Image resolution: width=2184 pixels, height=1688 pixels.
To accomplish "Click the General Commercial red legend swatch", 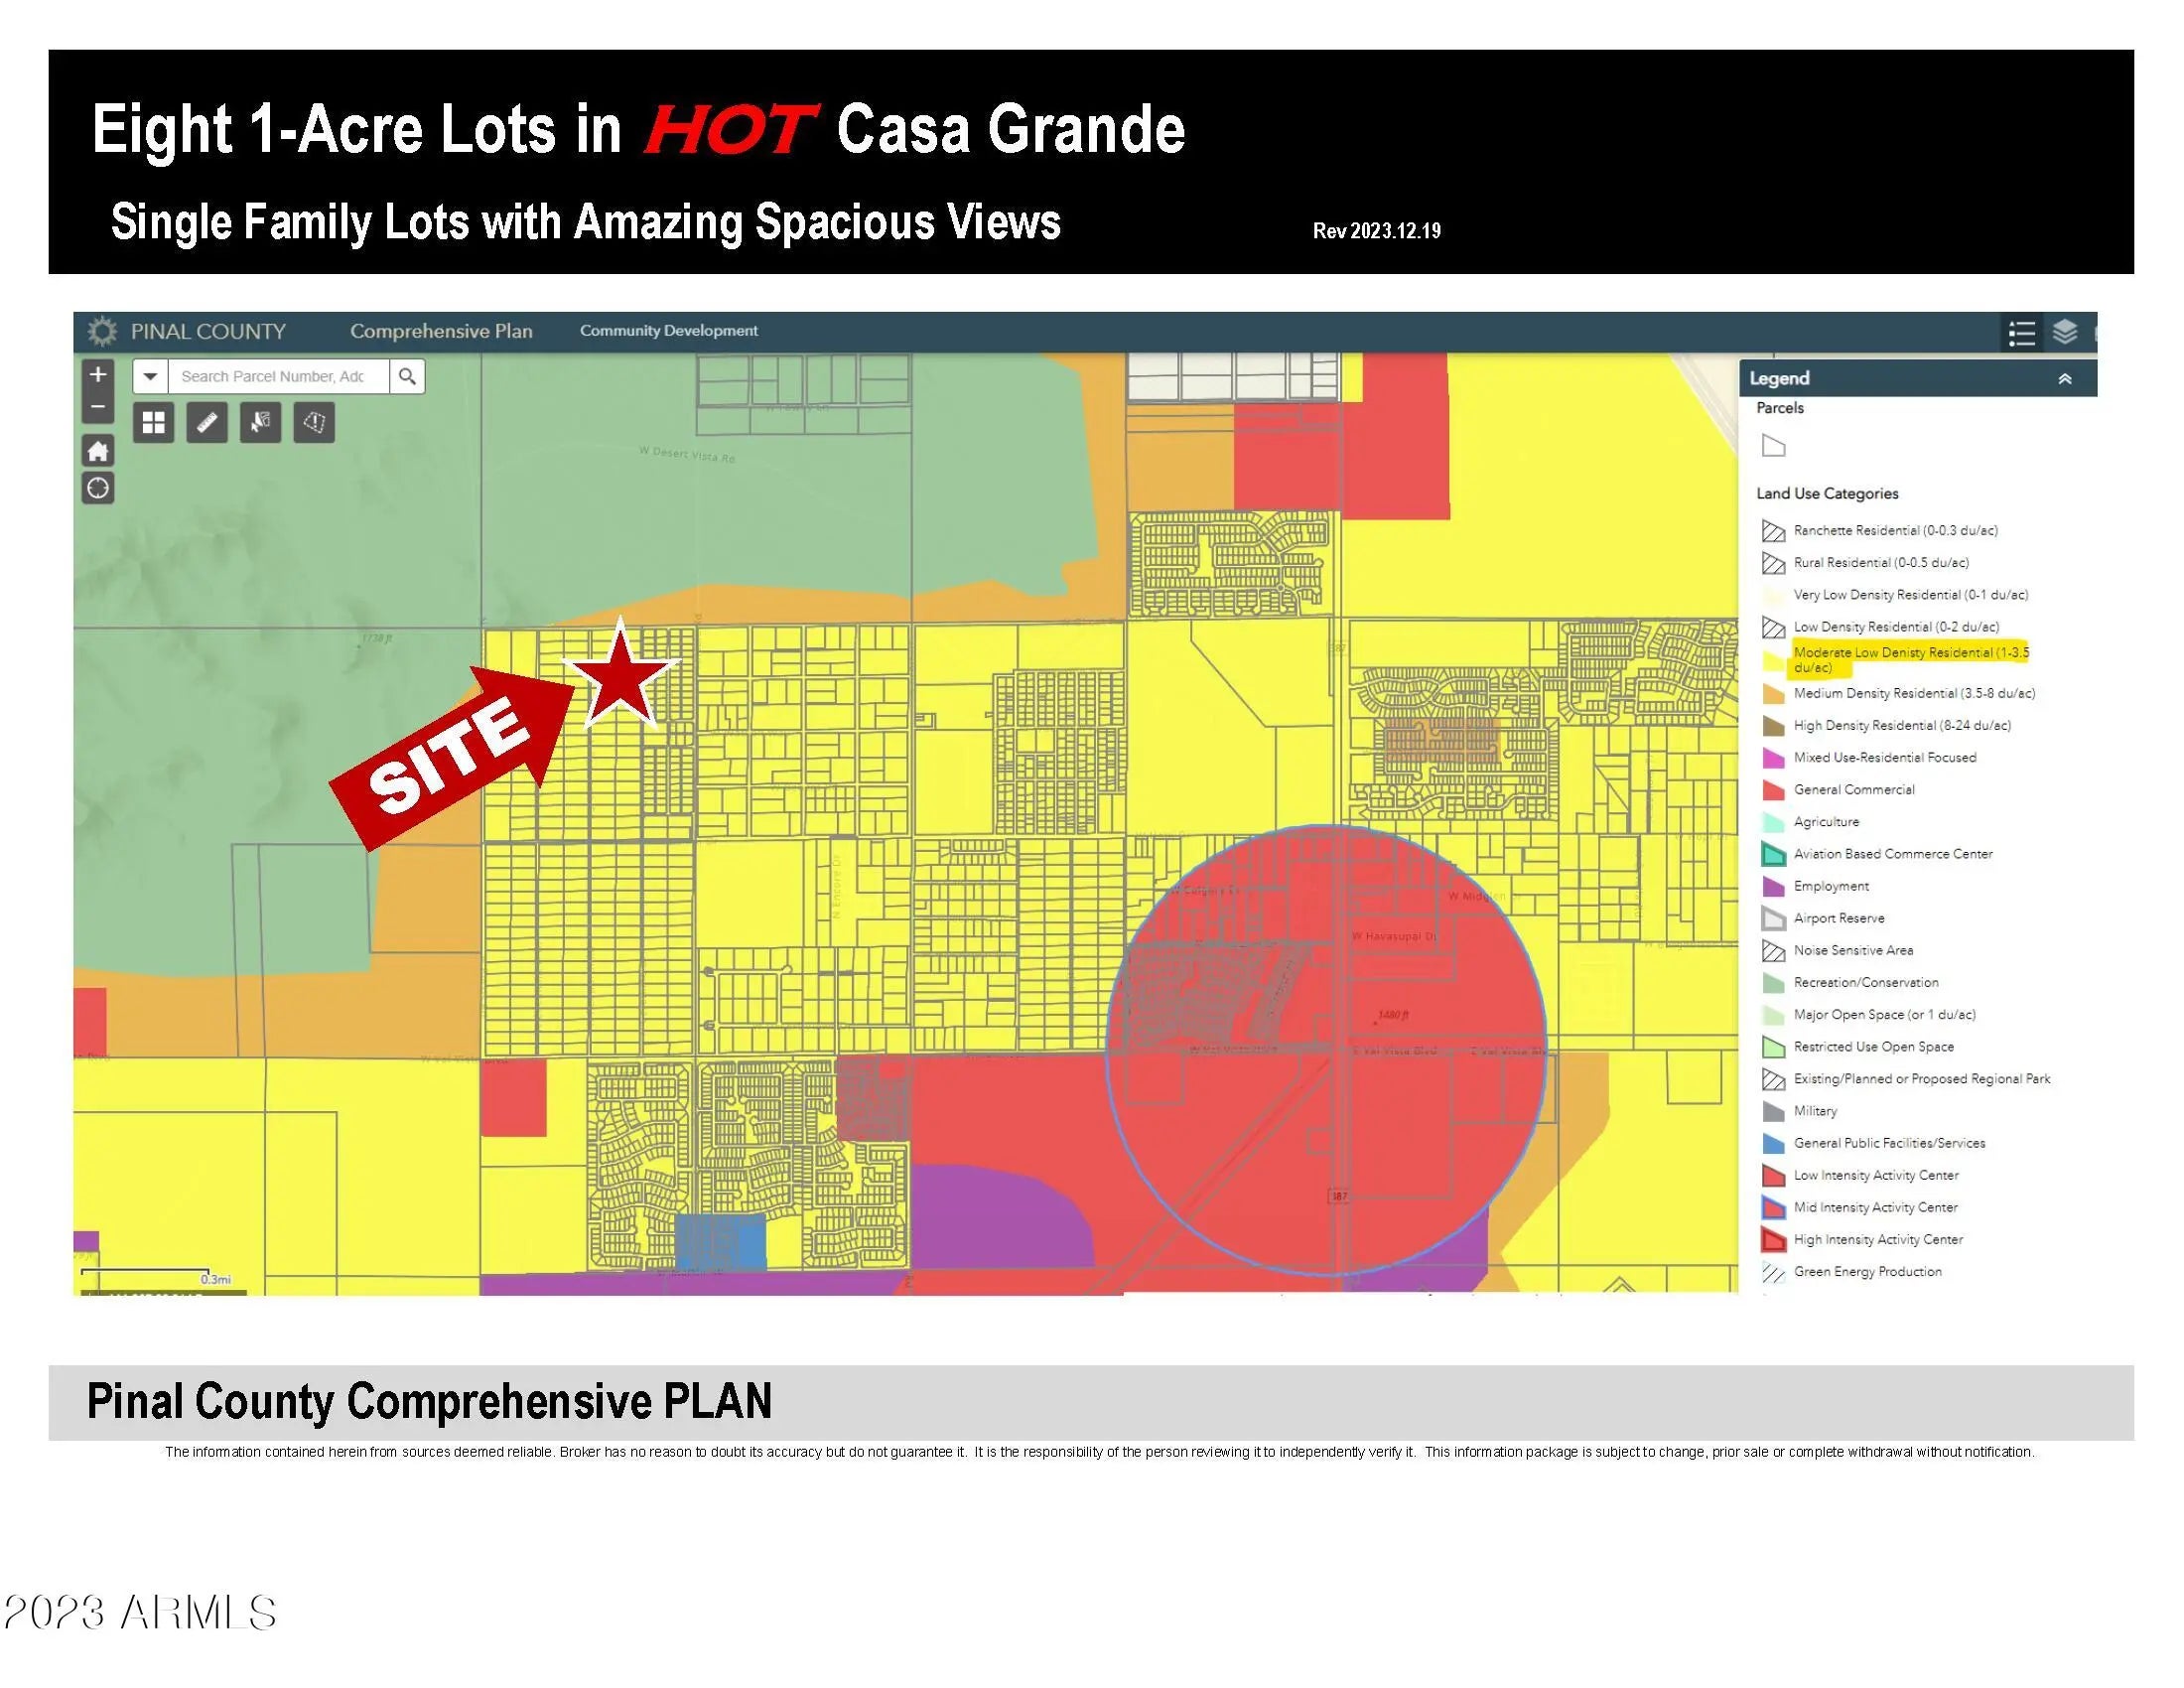I will click(x=1772, y=790).
